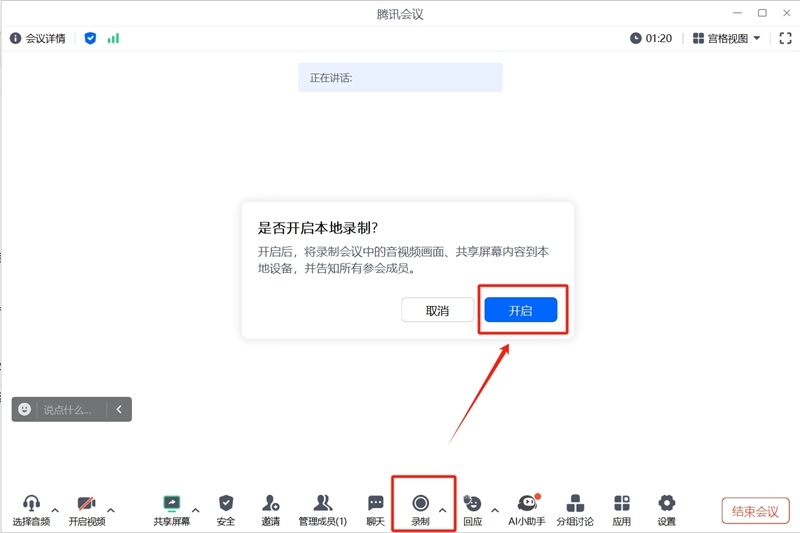The height and width of the screenshot is (533, 800).
Task: Collapse the chat bar with left chevron
Action: pyautogui.click(x=119, y=409)
